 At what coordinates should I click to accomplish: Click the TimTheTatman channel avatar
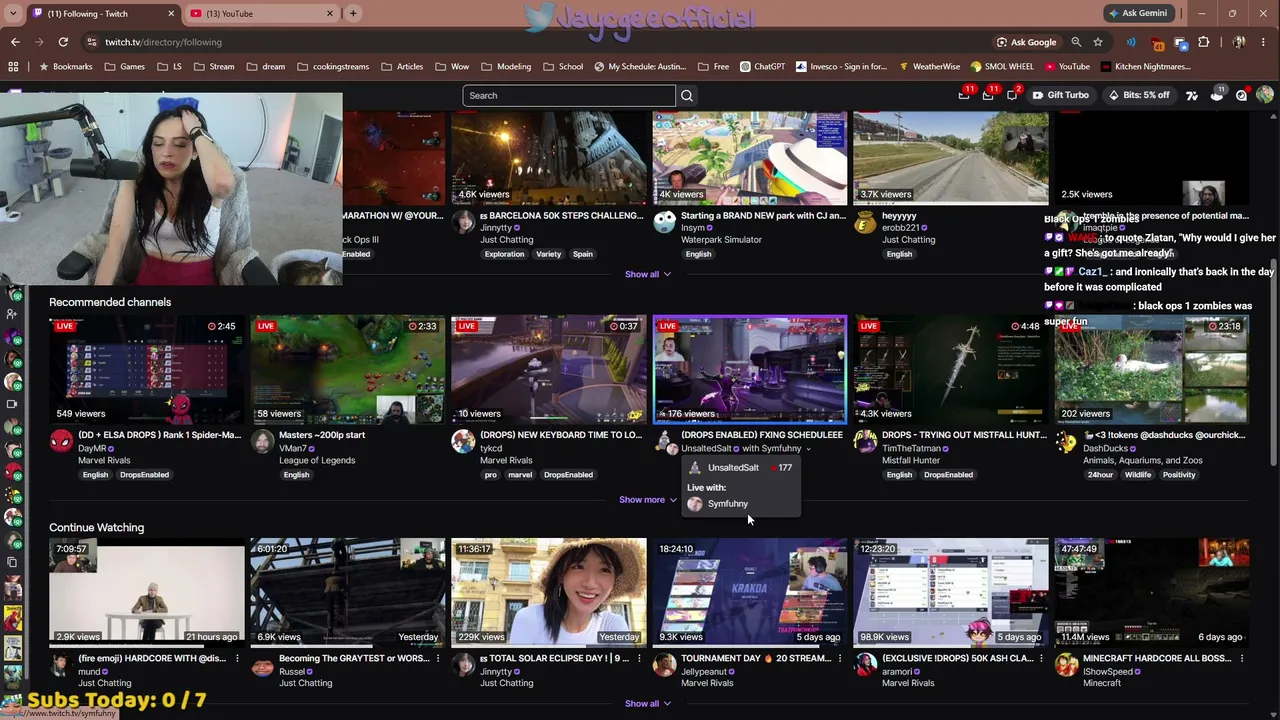tap(866, 441)
